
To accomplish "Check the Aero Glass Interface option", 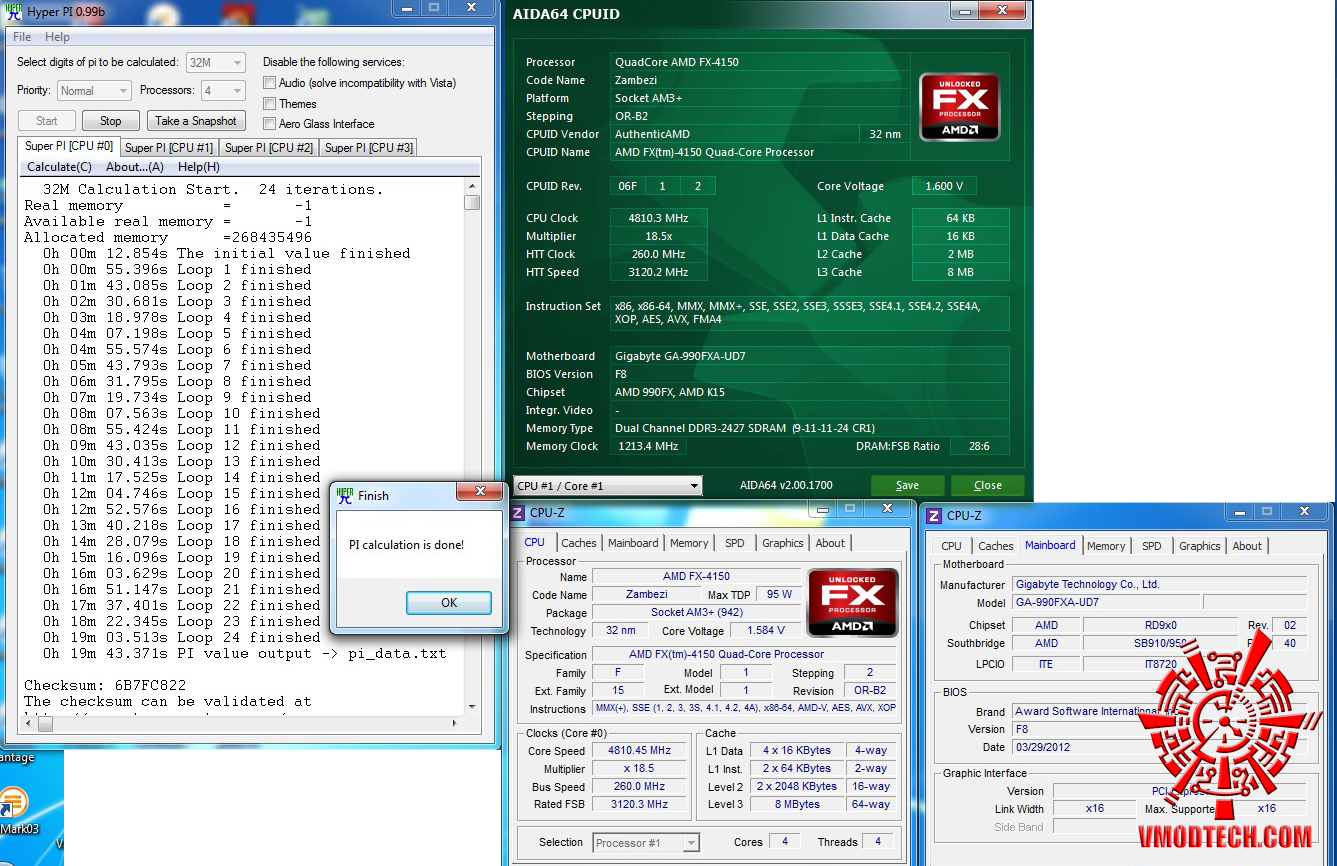I will 270,124.
